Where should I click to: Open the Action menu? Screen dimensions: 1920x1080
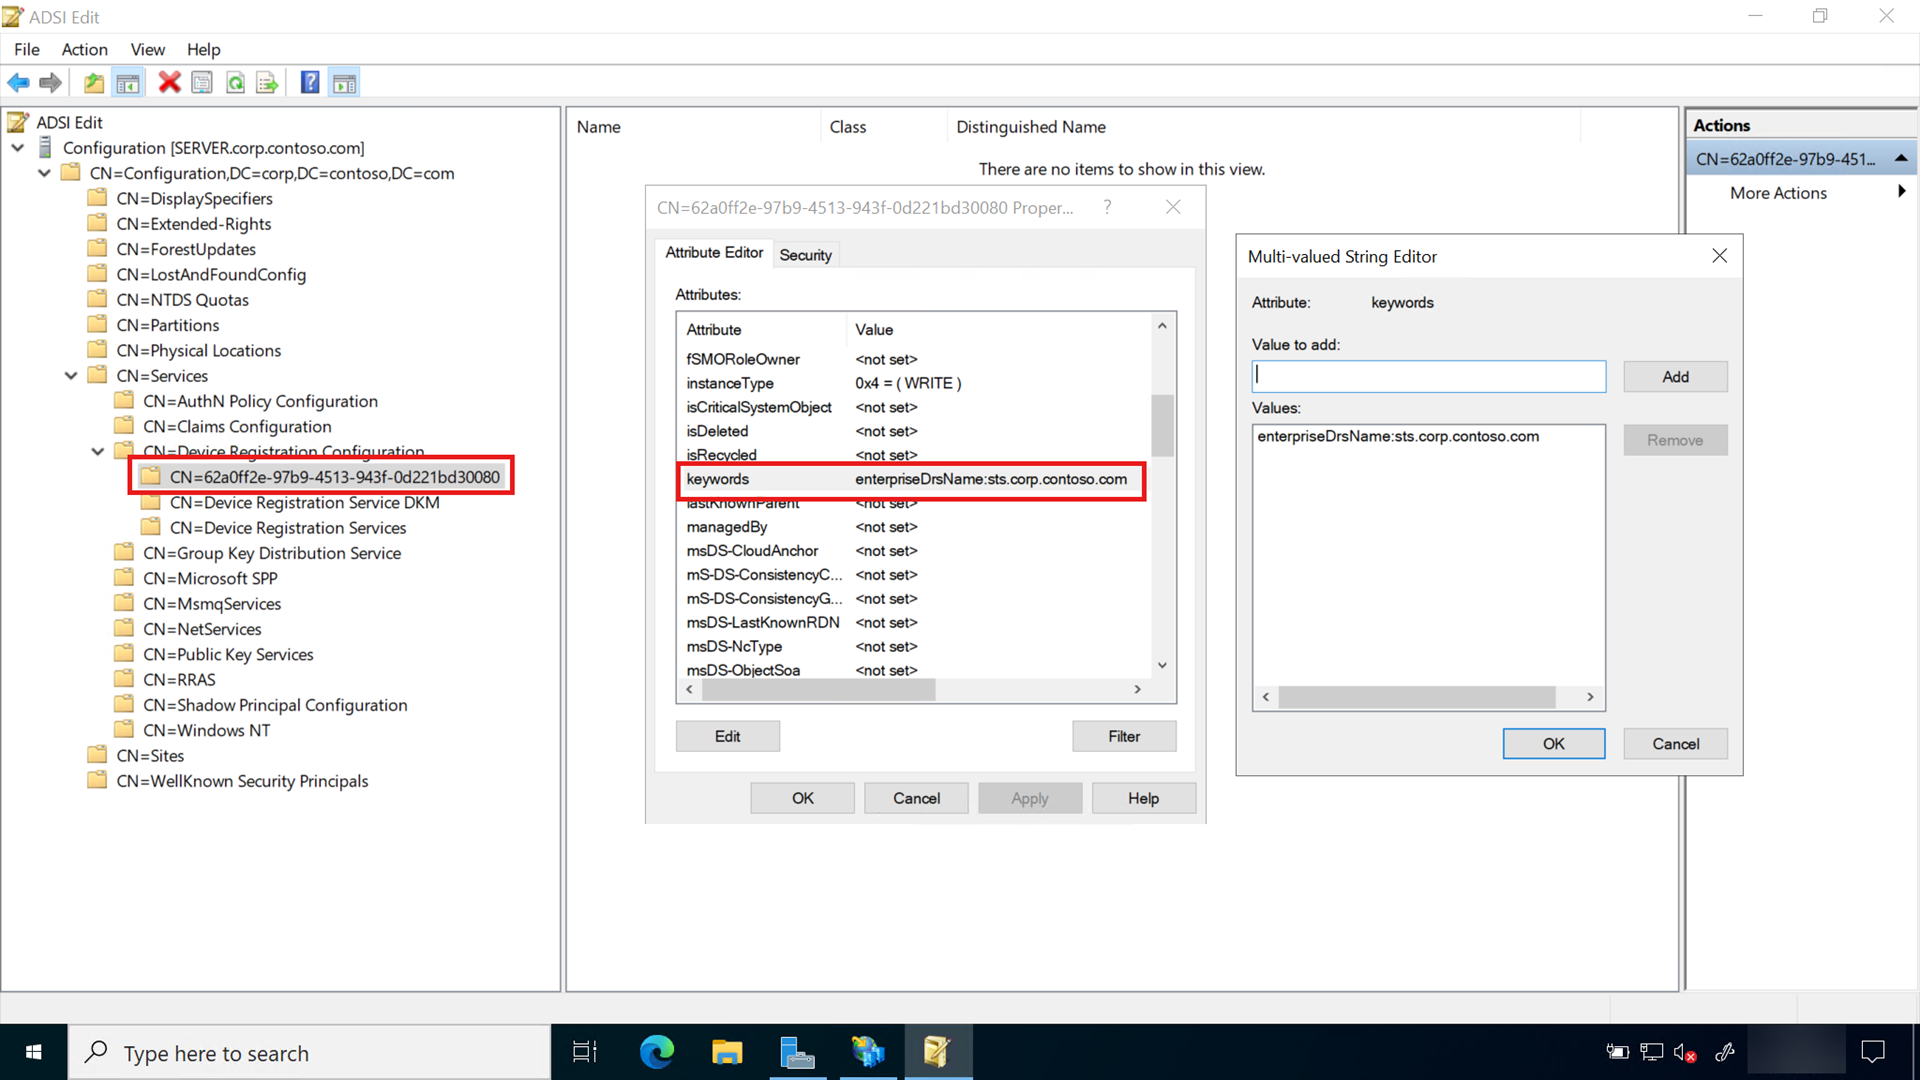[84, 49]
